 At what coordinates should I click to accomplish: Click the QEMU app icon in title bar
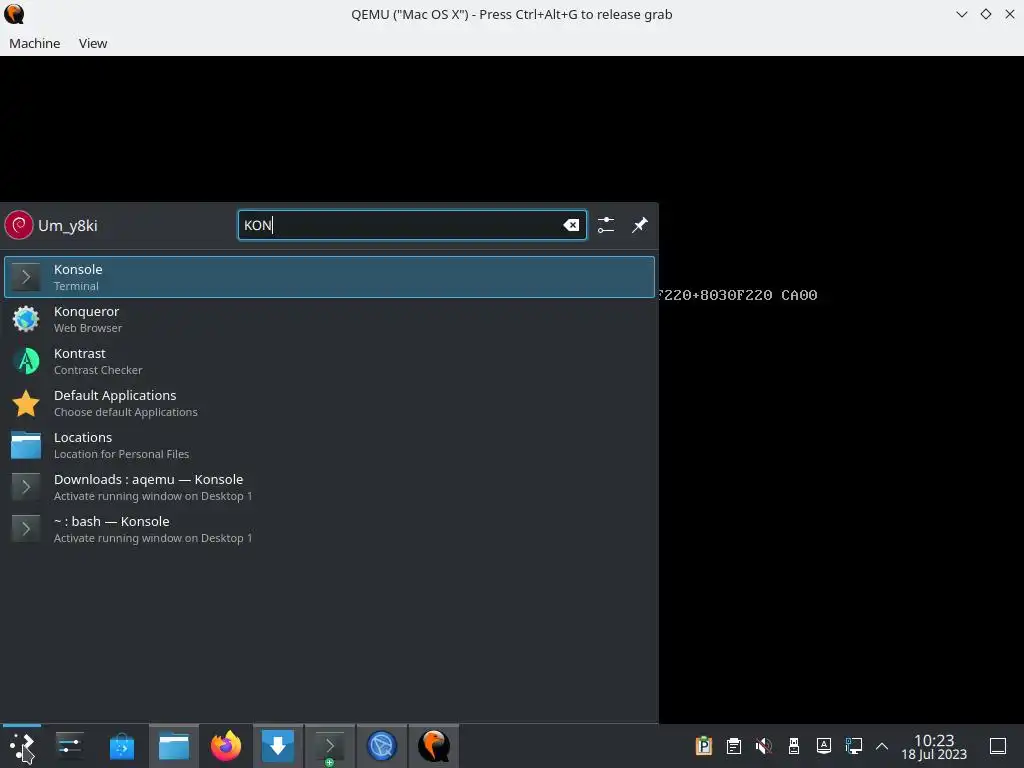(14, 14)
